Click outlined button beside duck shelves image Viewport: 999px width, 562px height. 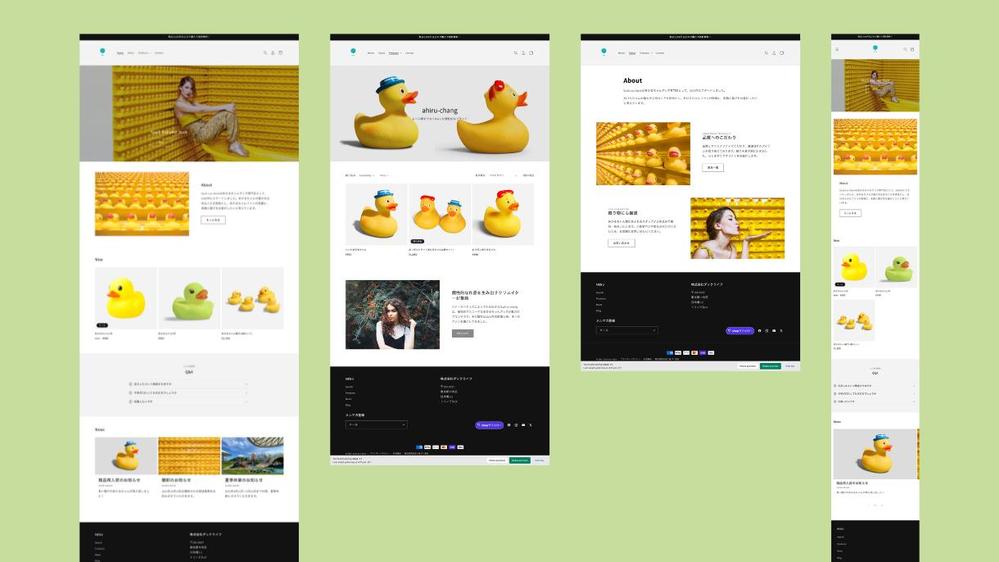[712, 168]
